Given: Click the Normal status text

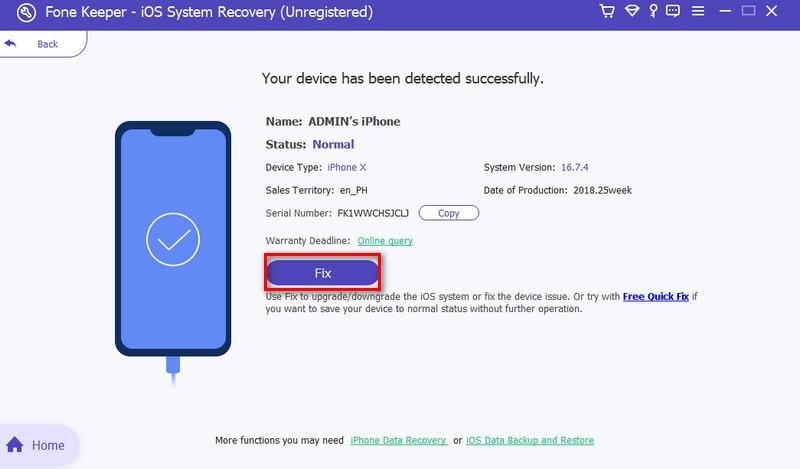Looking at the screenshot, I should pos(333,144).
